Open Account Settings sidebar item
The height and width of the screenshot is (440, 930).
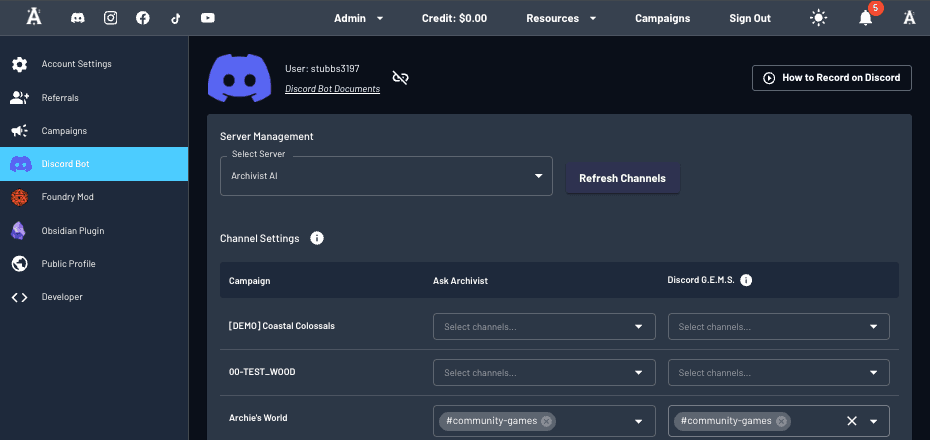coord(94,65)
